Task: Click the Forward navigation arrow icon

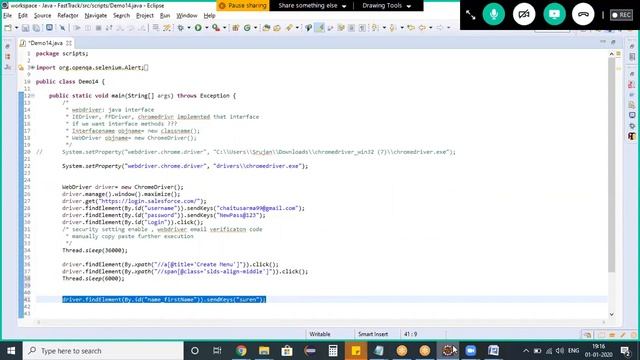Action: pos(440,28)
